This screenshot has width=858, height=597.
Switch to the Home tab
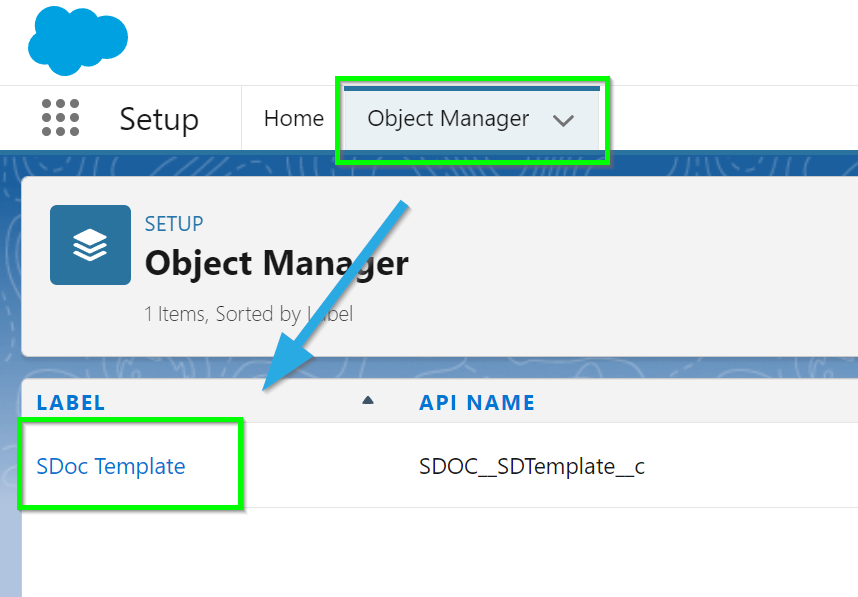point(294,119)
